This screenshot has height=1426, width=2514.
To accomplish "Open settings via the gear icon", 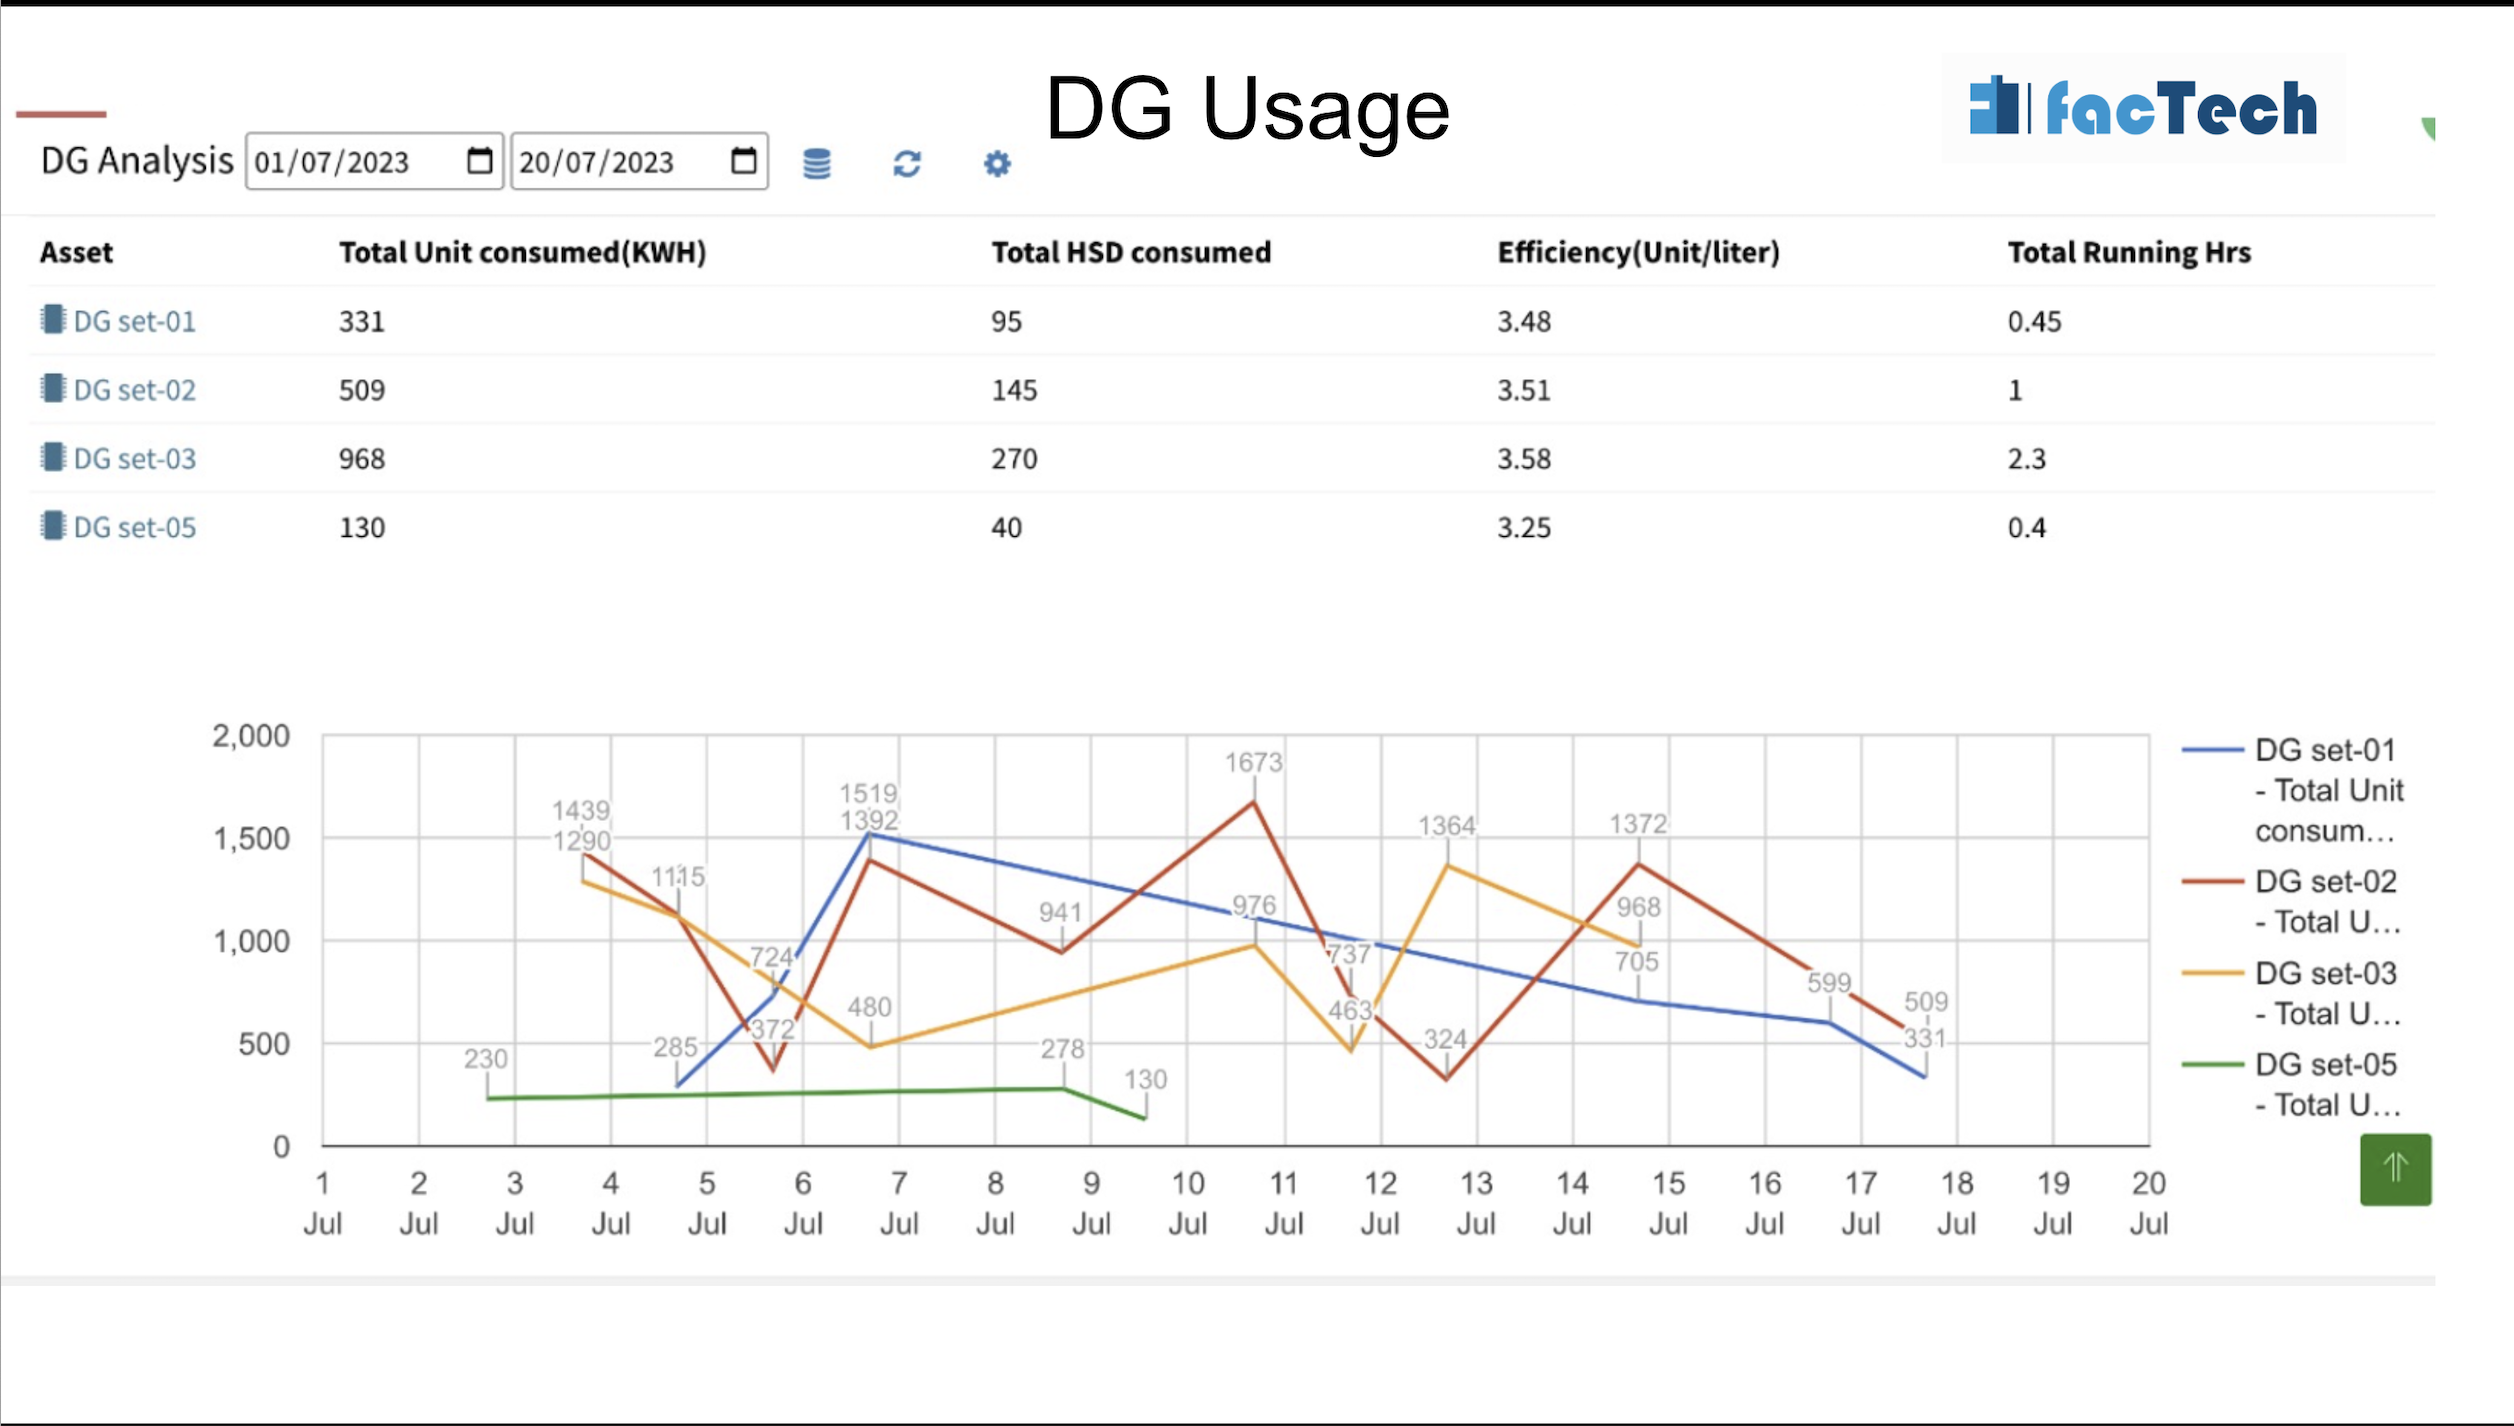I will (996, 163).
